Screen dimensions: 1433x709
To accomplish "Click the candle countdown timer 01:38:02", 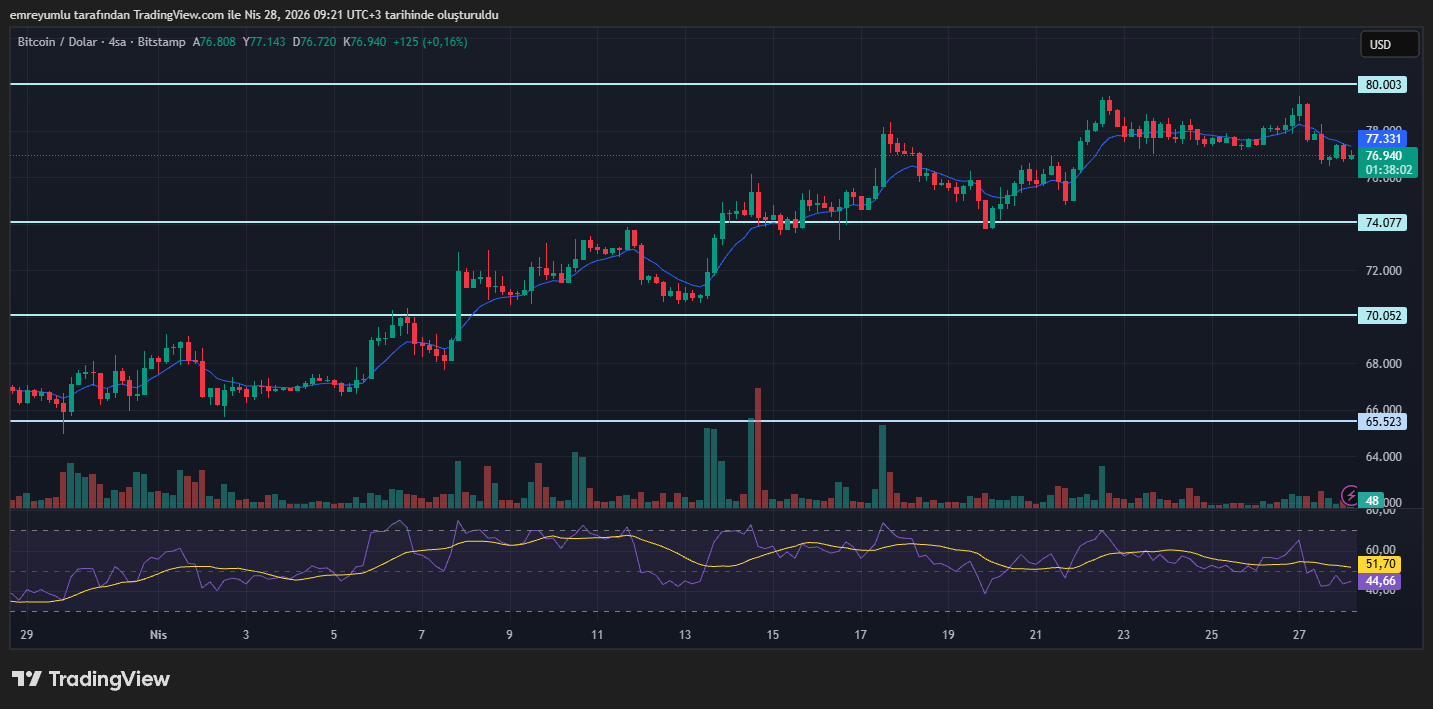I will pos(1389,170).
